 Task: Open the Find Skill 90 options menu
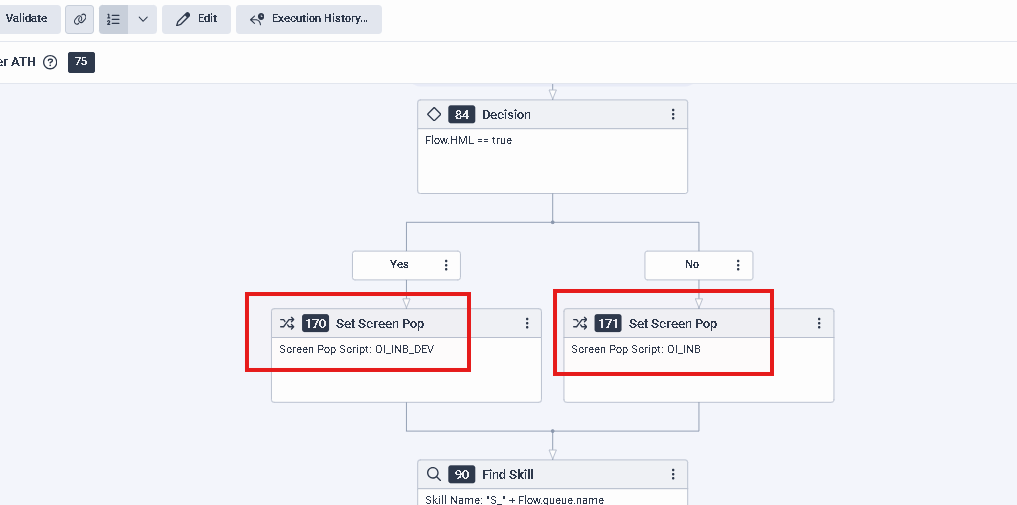tap(673, 474)
